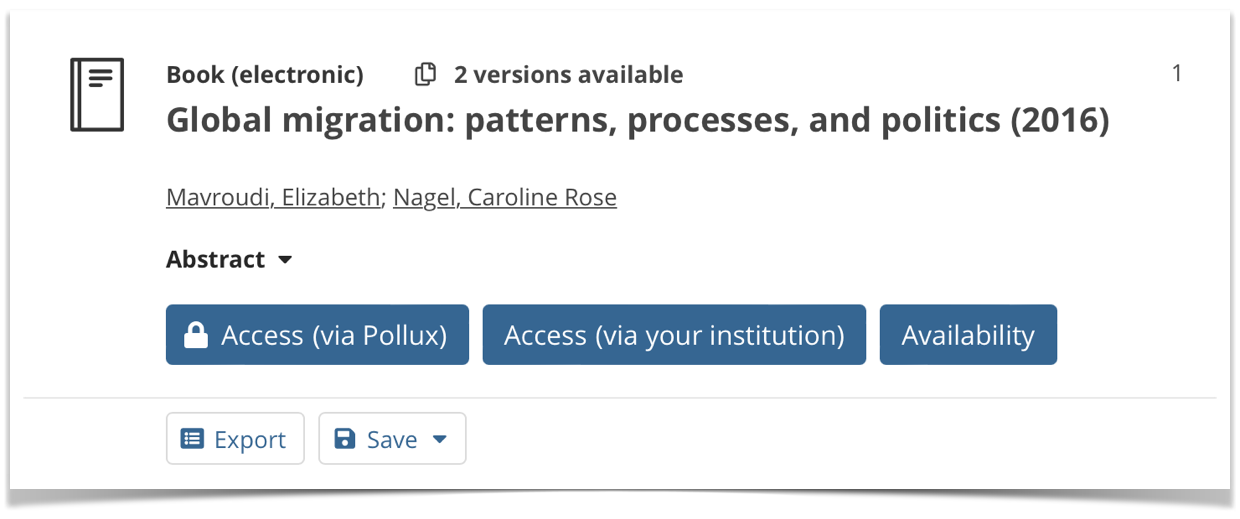1240x519 pixels.
Task: Click the Export list icon
Action: click(x=192, y=439)
